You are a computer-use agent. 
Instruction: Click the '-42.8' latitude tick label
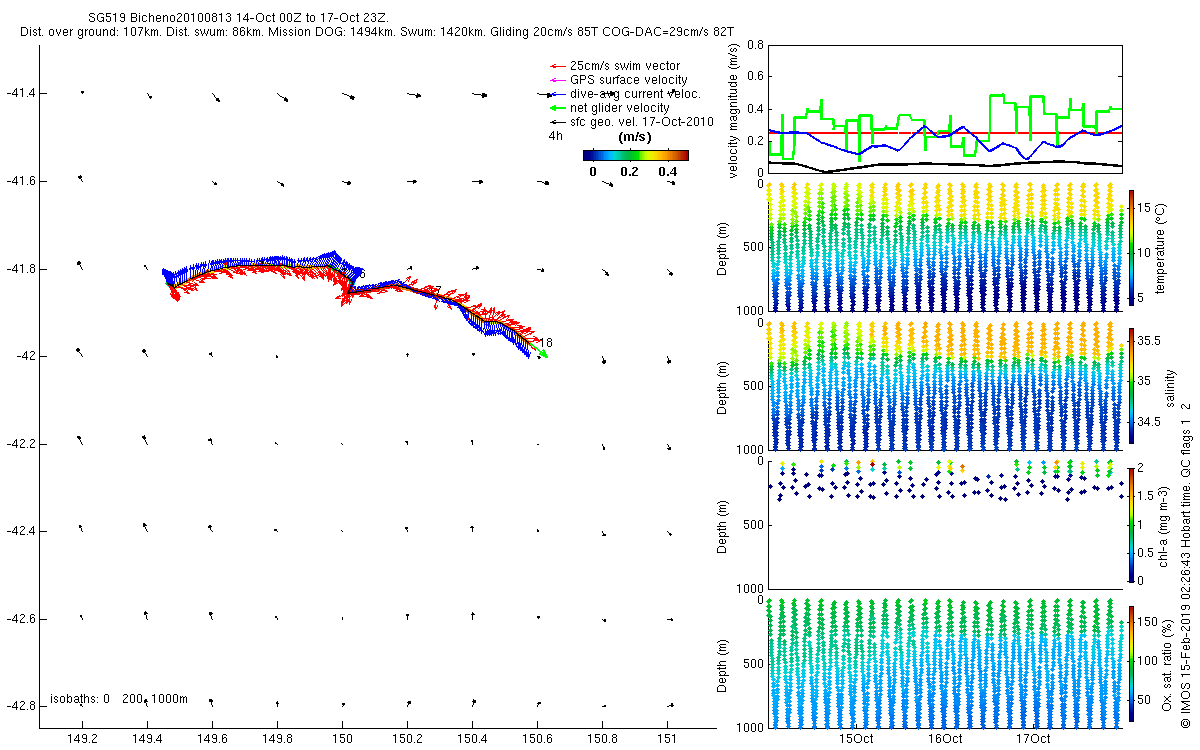[x=20, y=706]
